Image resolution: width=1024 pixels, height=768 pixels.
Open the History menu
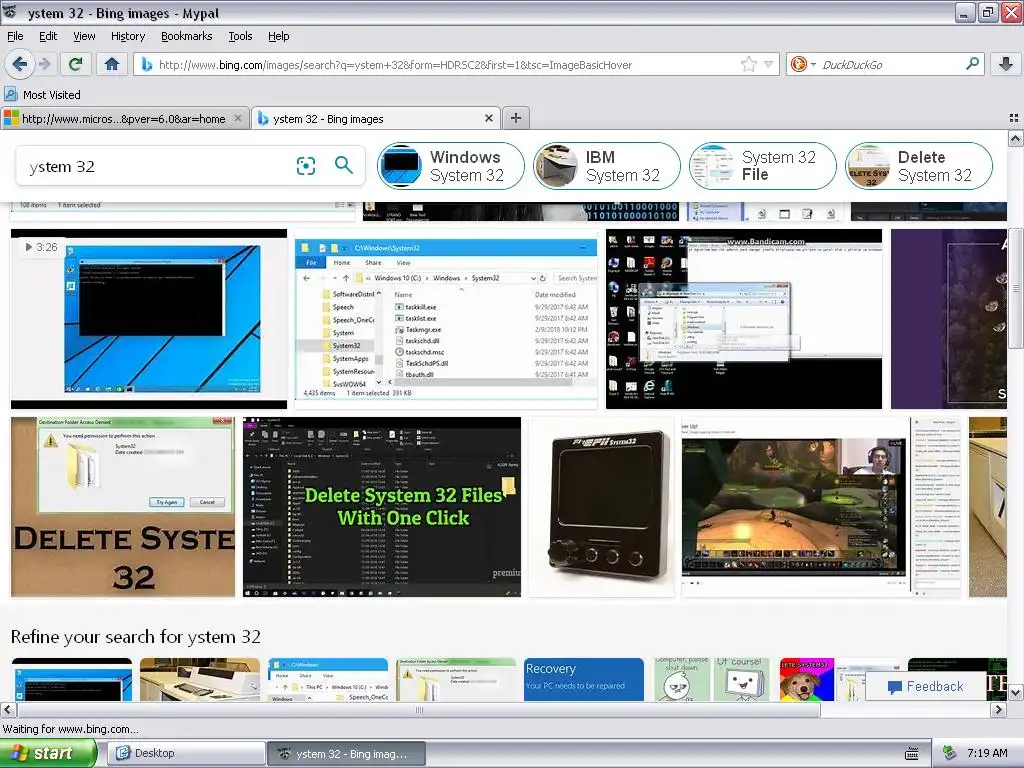pyautogui.click(x=128, y=36)
